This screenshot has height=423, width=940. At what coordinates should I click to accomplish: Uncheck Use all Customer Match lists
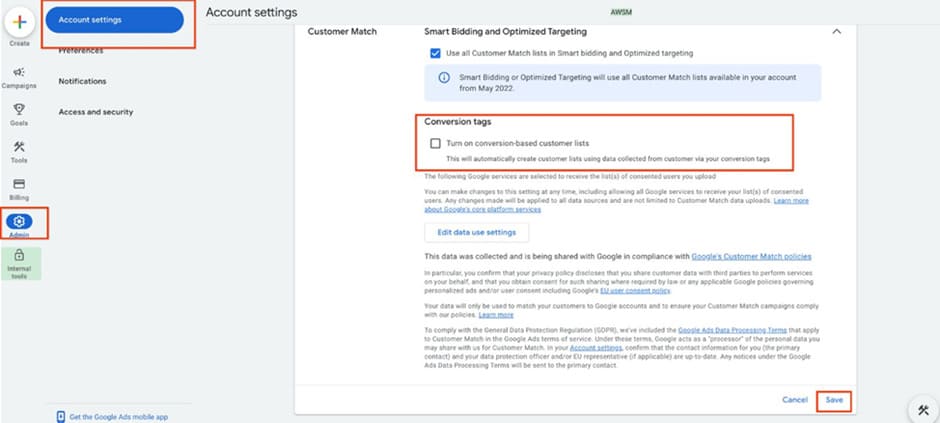point(434,53)
